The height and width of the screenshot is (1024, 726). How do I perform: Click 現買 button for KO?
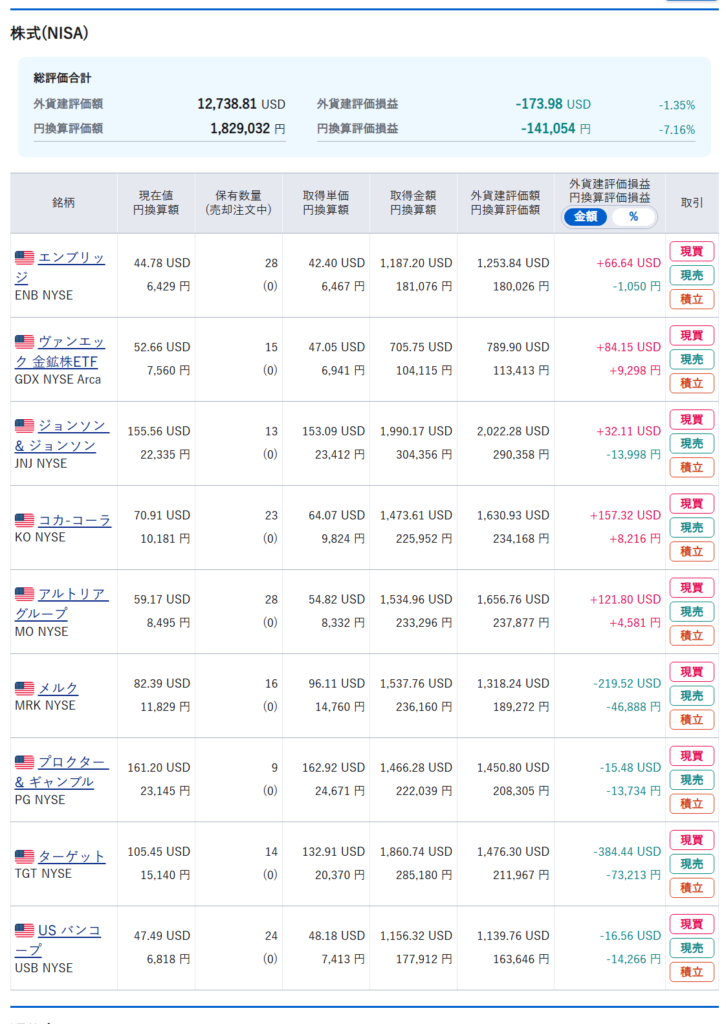[691, 504]
